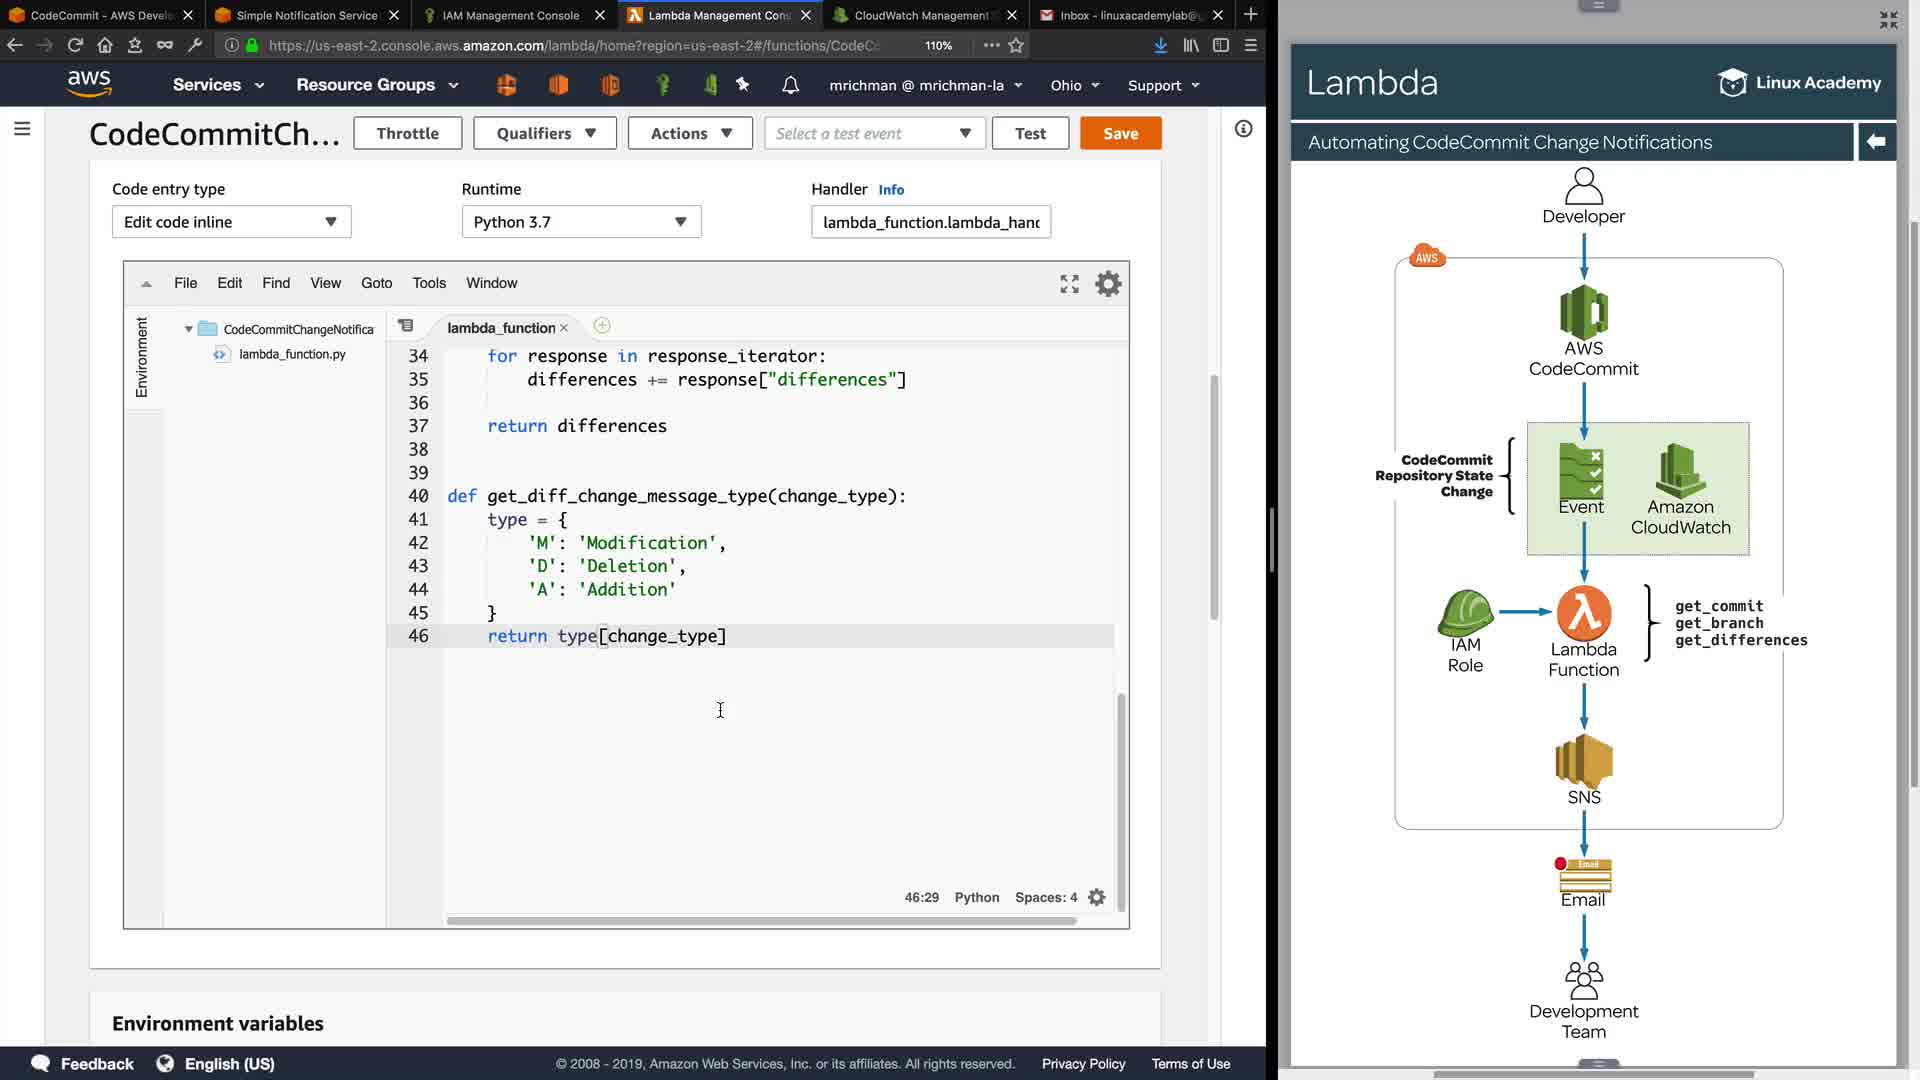Open the Goto menu in editor
The height and width of the screenshot is (1080, 1920).
[376, 283]
